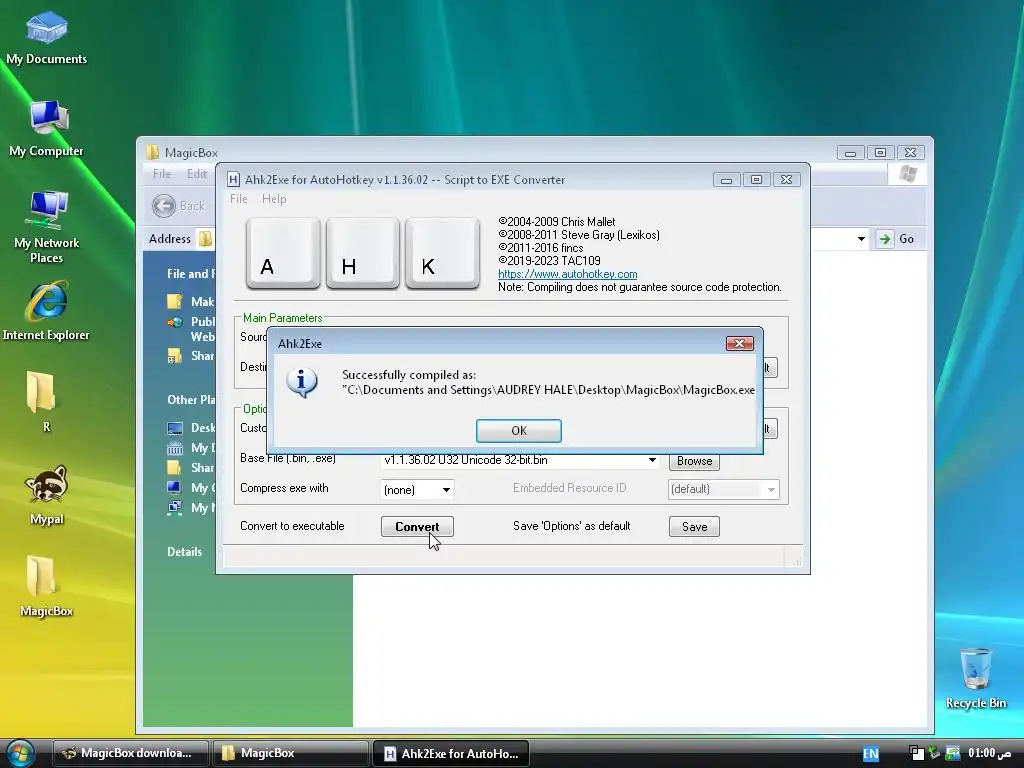Open My Documents desktop icon
Viewport: 1024px width, 768px height.
46,38
